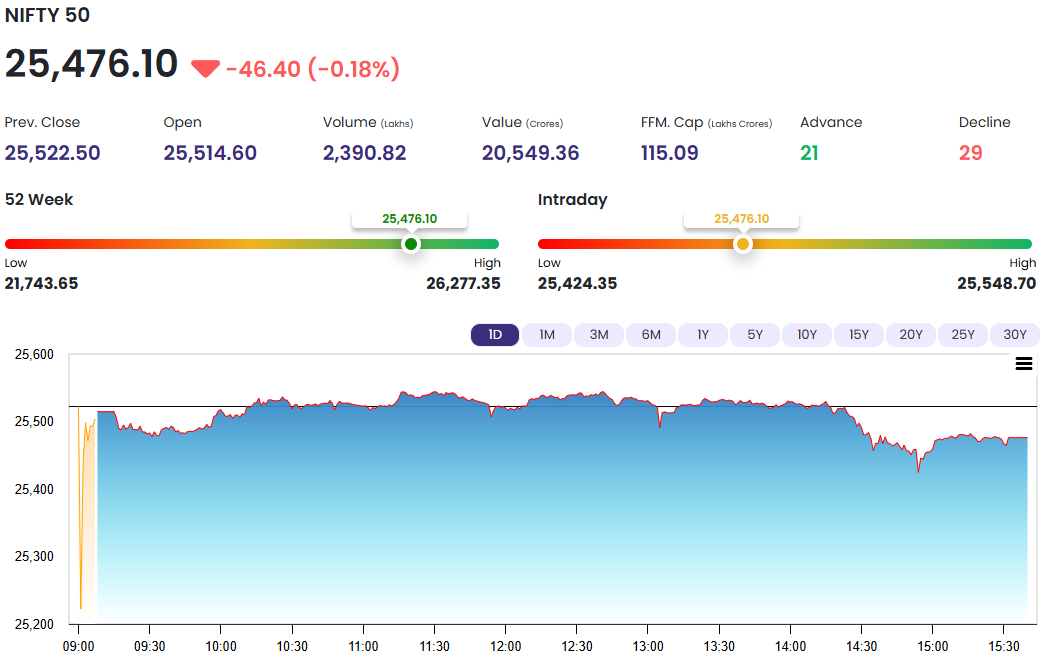Select the 6M chart range
Image resolution: width=1044 pixels, height=663 pixels.
[x=651, y=335]
